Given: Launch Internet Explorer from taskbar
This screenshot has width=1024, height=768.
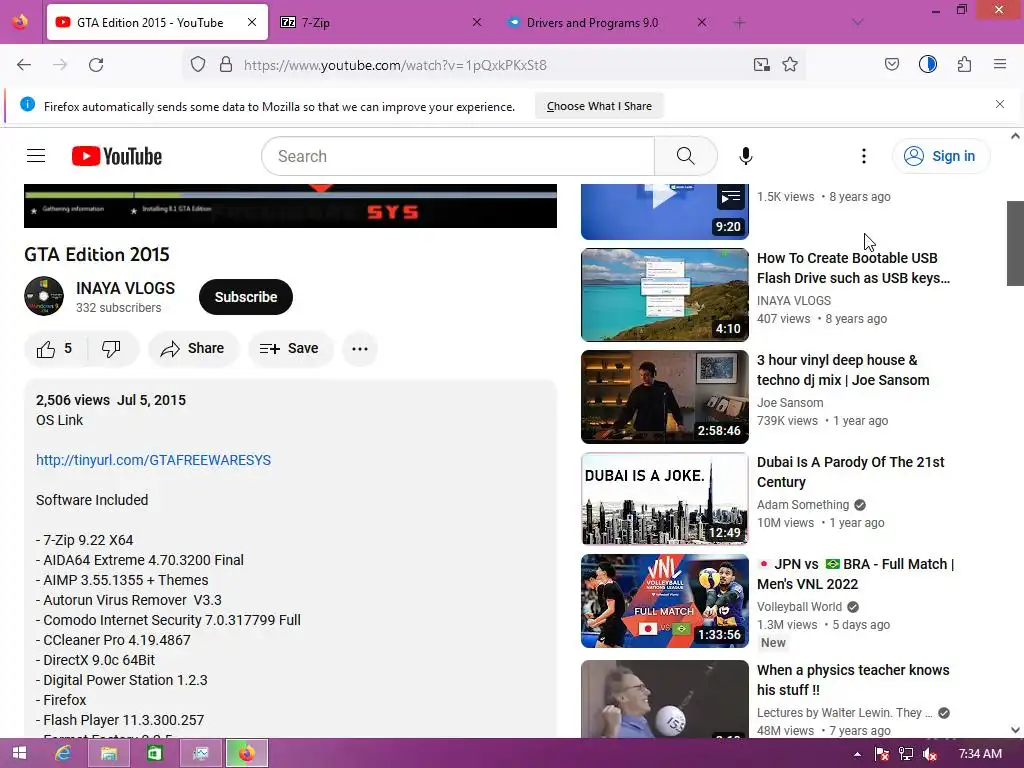Looking at the screenshot, I should (x=63, y=754).
